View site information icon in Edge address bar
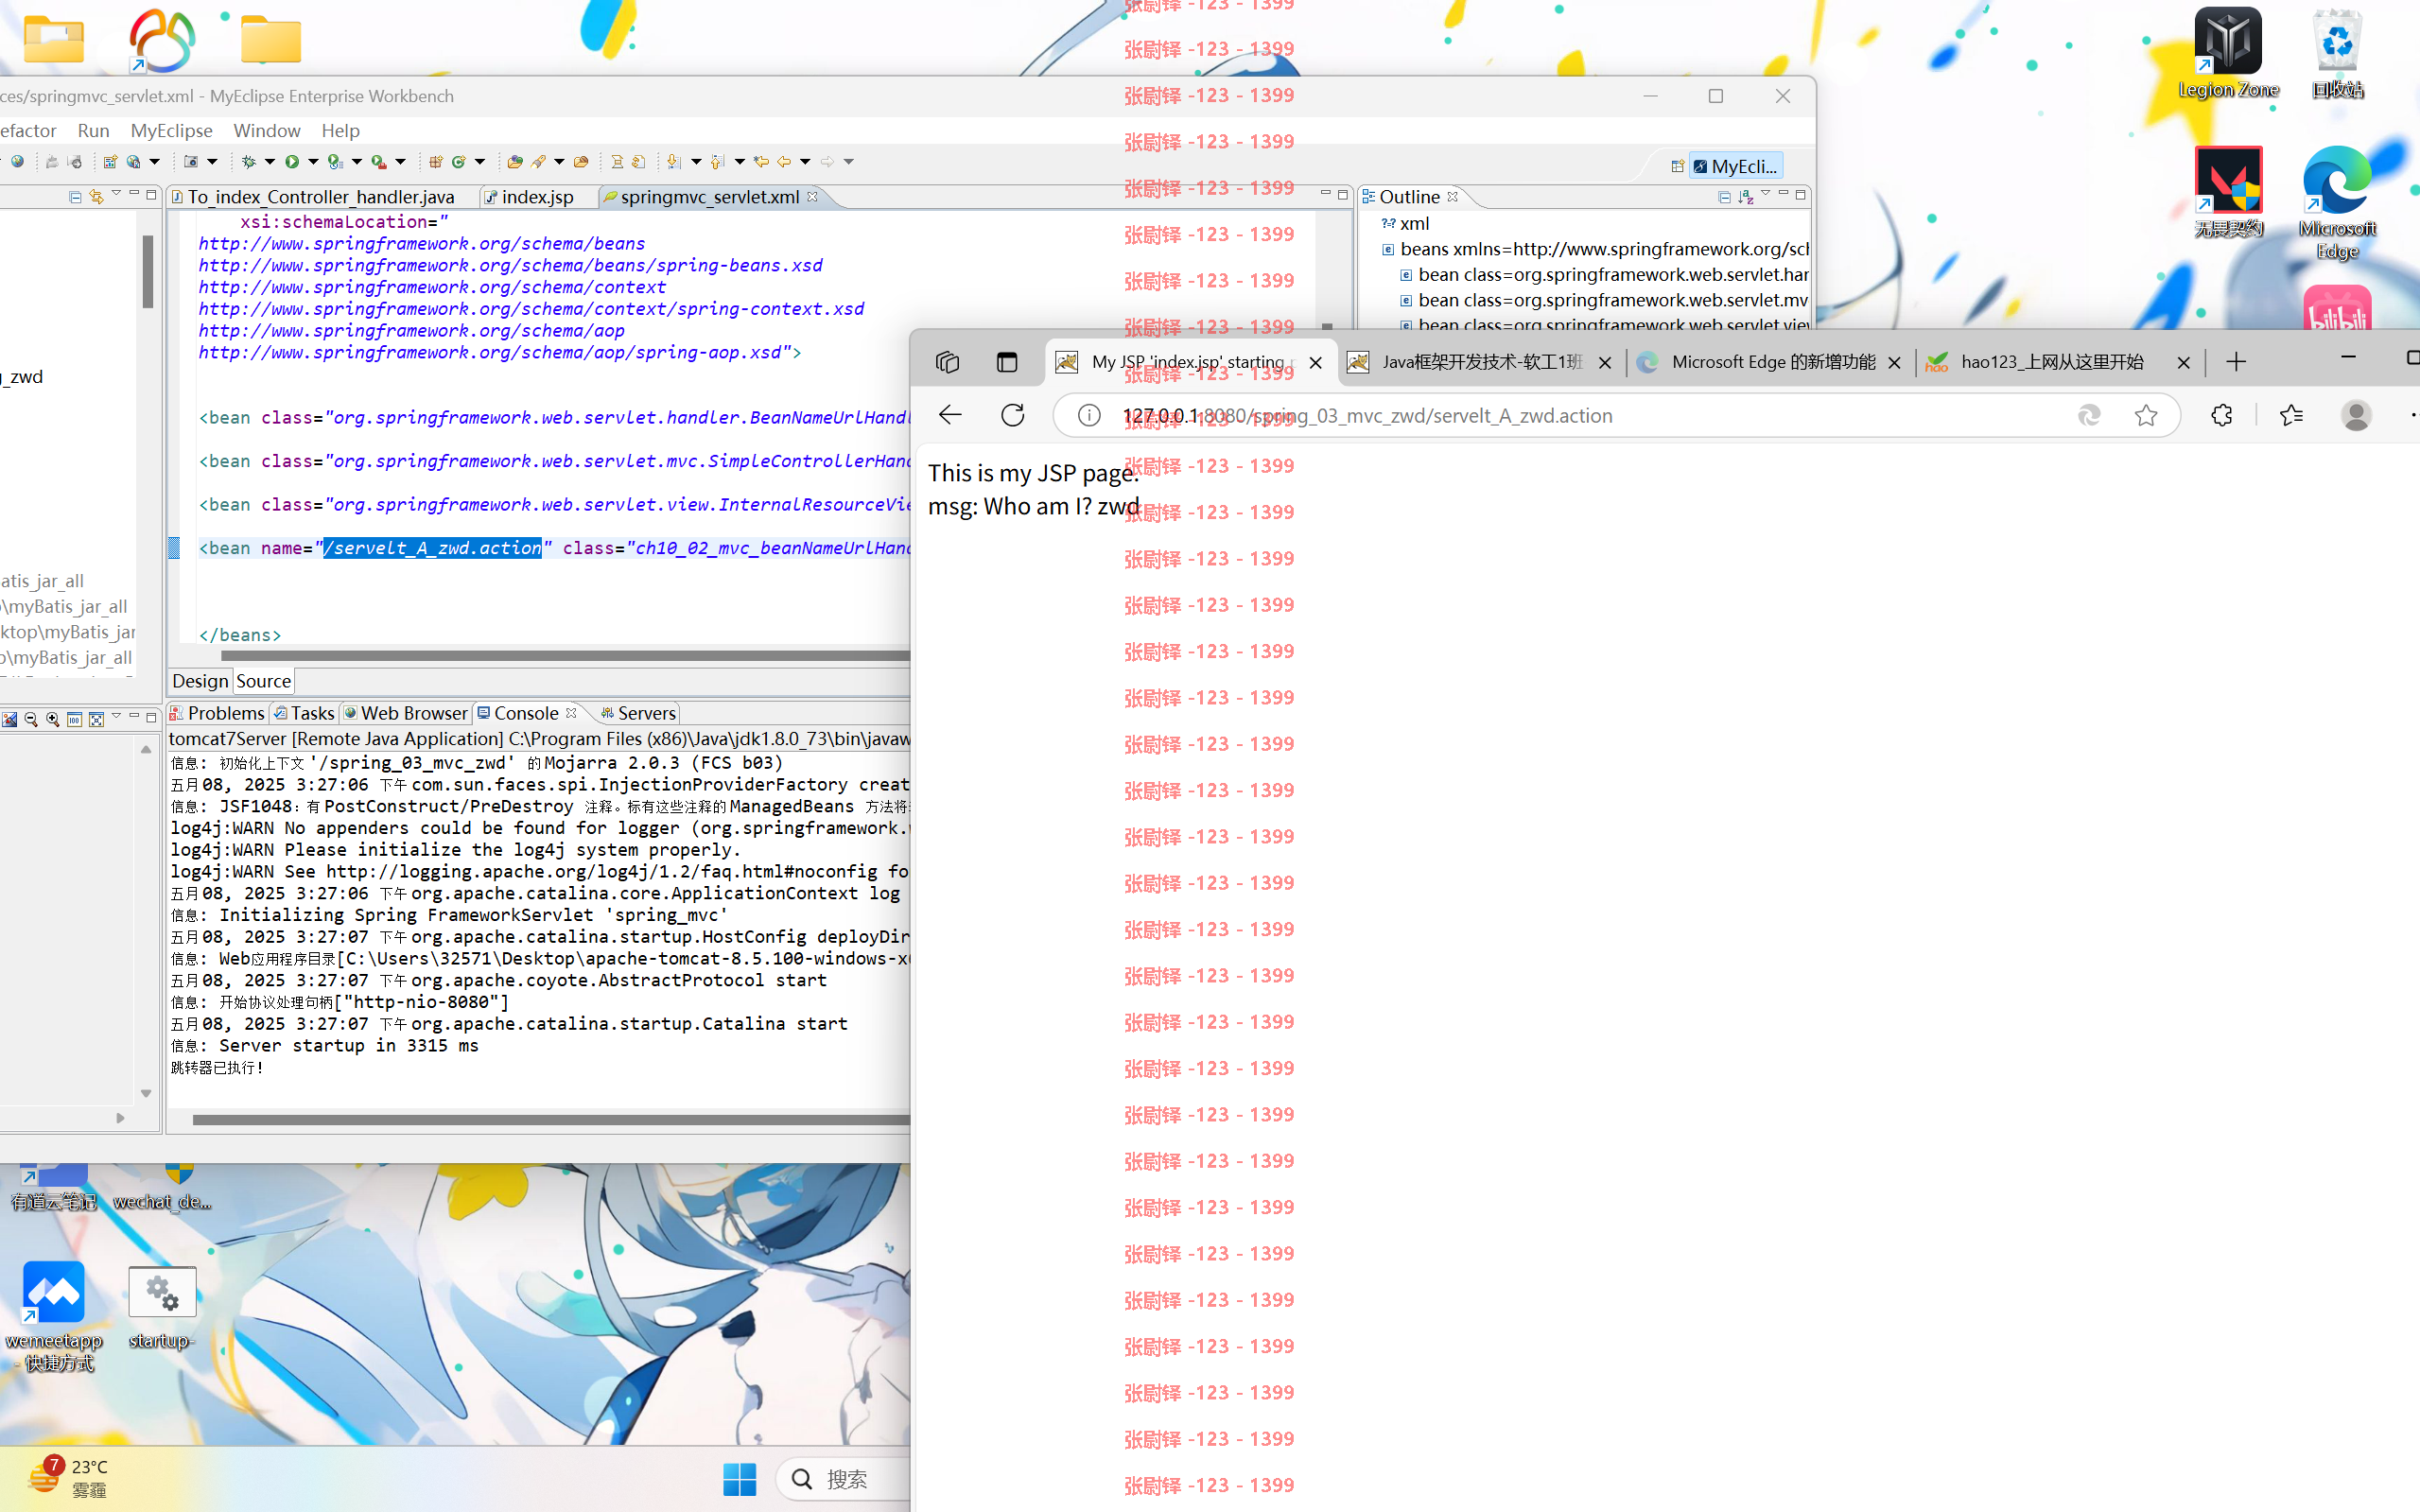The image size is (2420, 1512). 1089,415
